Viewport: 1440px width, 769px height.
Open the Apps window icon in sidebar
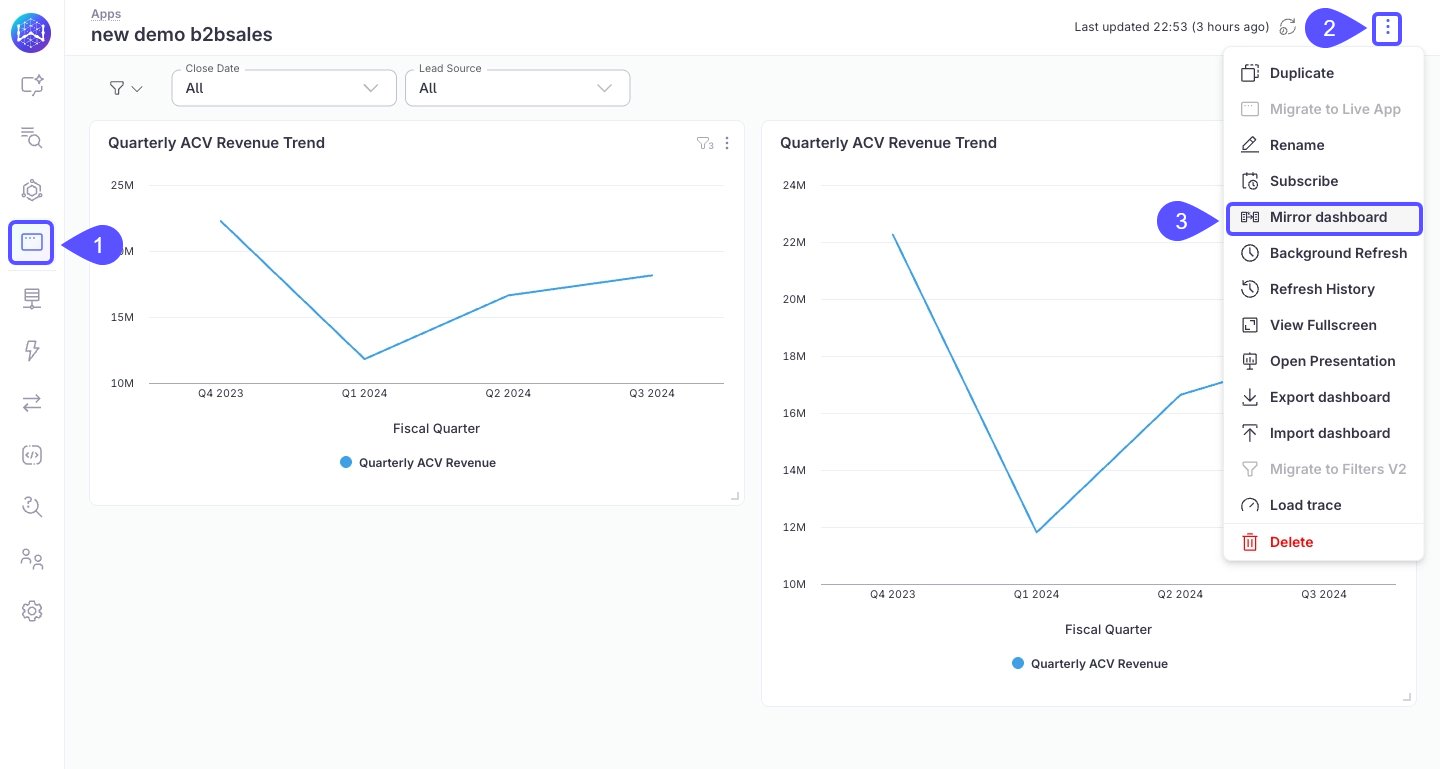pos(31,243)
